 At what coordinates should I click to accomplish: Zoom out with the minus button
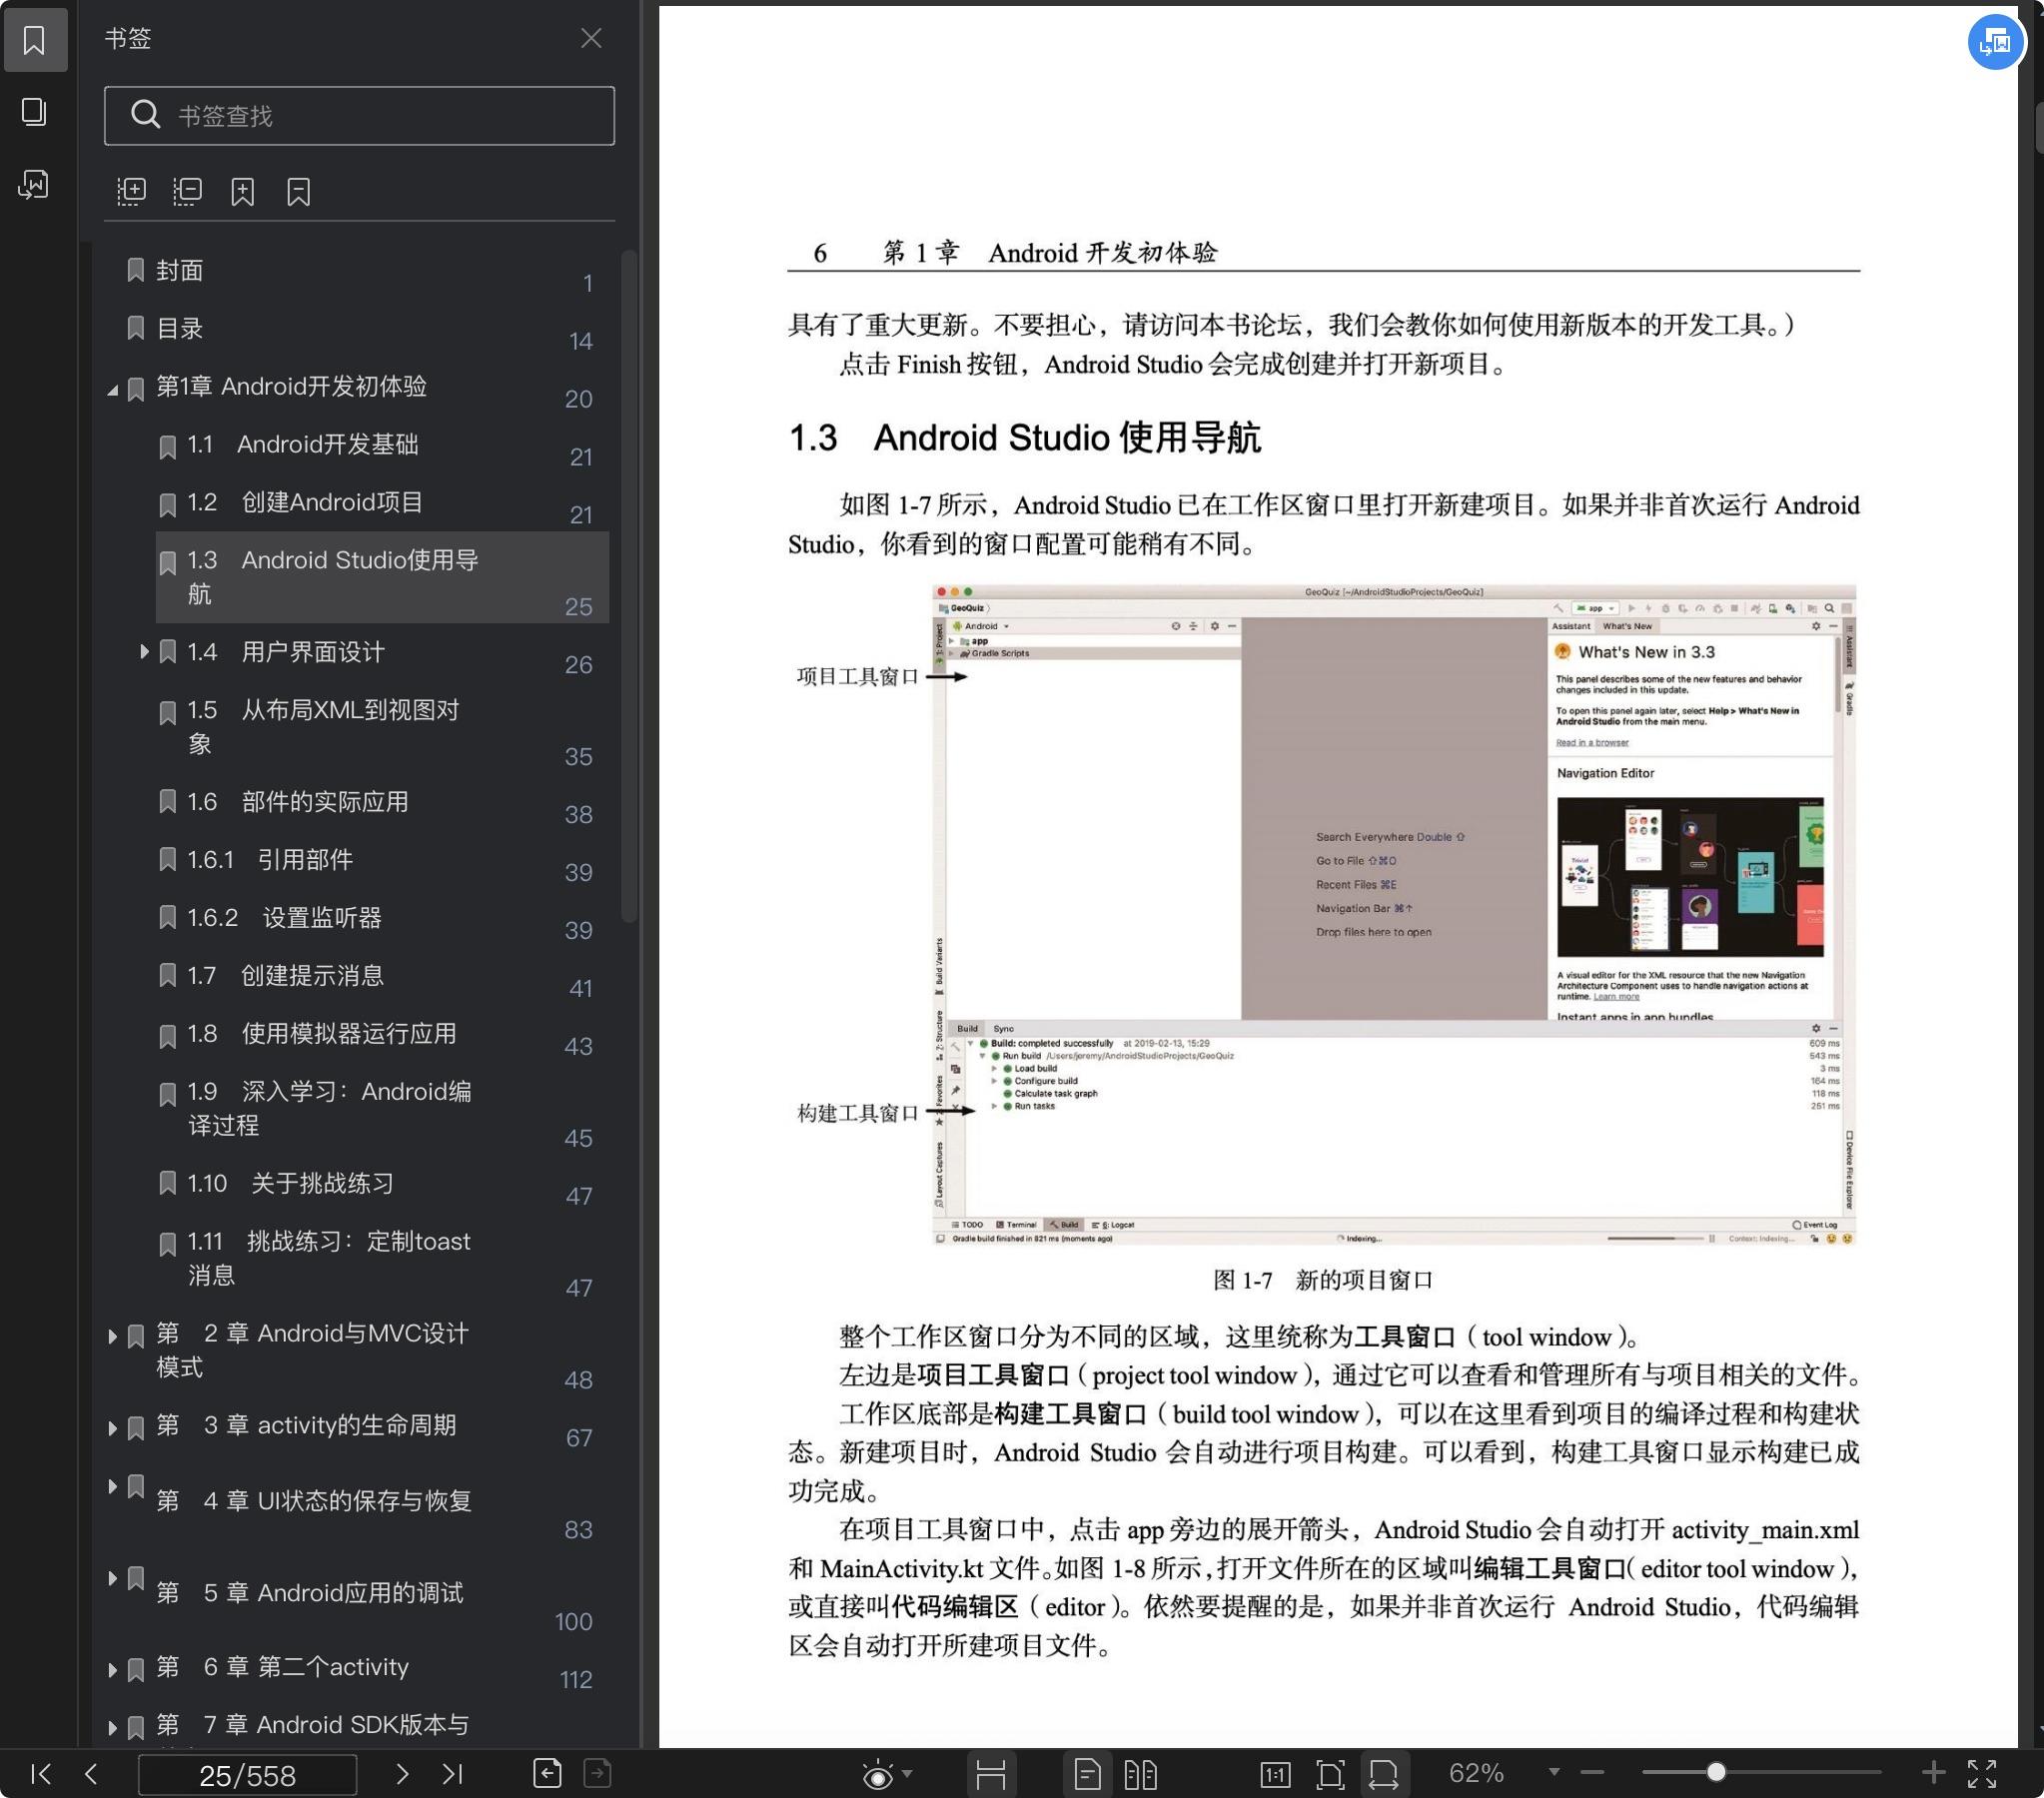(1593, 1772)
